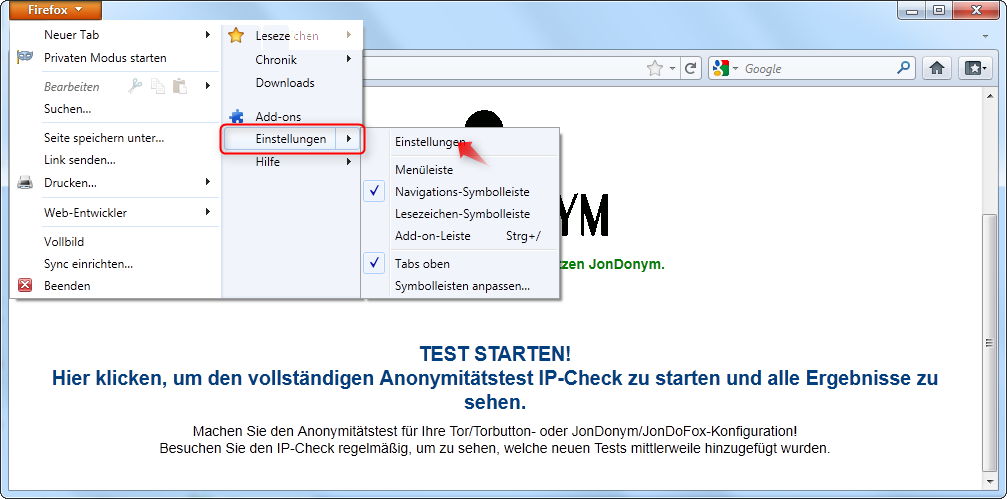Click the reload page button
Screen dimensions: 1007x499
click(x=691, y=68)
